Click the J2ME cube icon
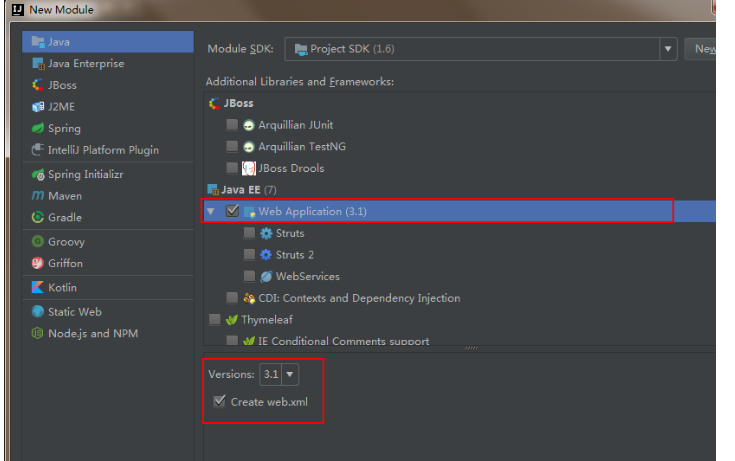This screenshot has height=461, width=735. tap(38, 106)
